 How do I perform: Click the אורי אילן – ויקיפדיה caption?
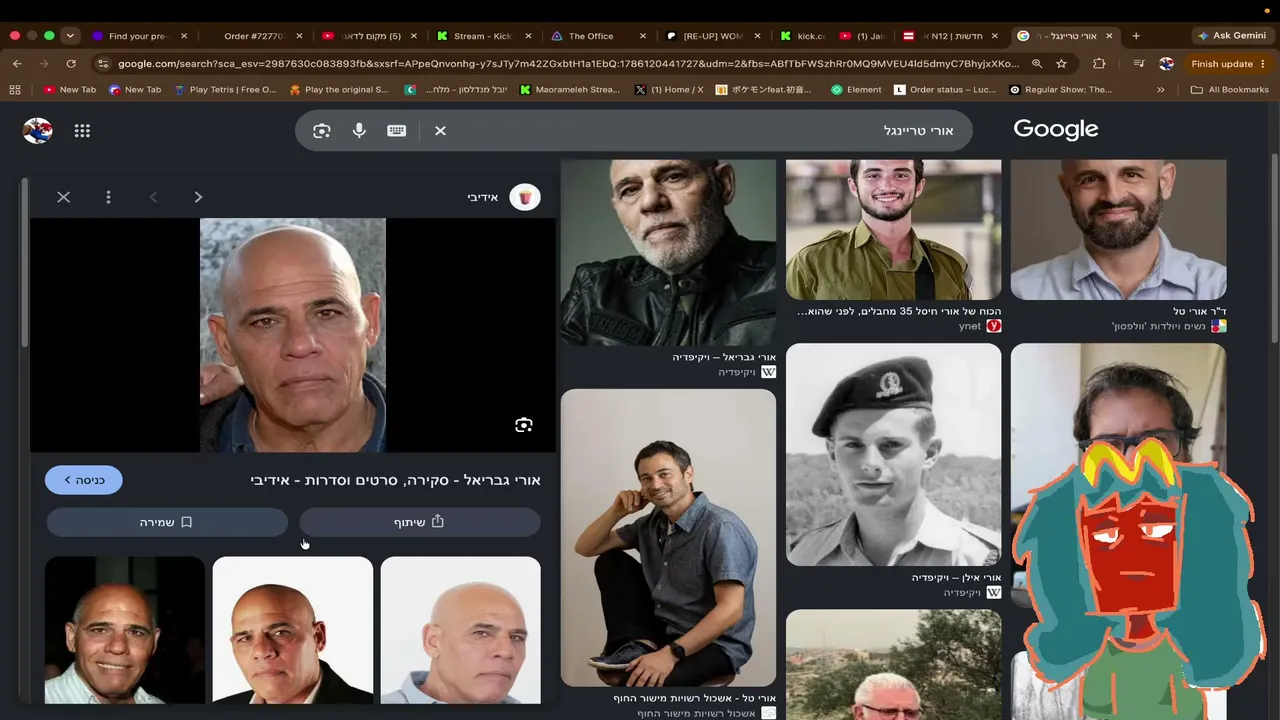pyautogui.click(x=956, y=578)
